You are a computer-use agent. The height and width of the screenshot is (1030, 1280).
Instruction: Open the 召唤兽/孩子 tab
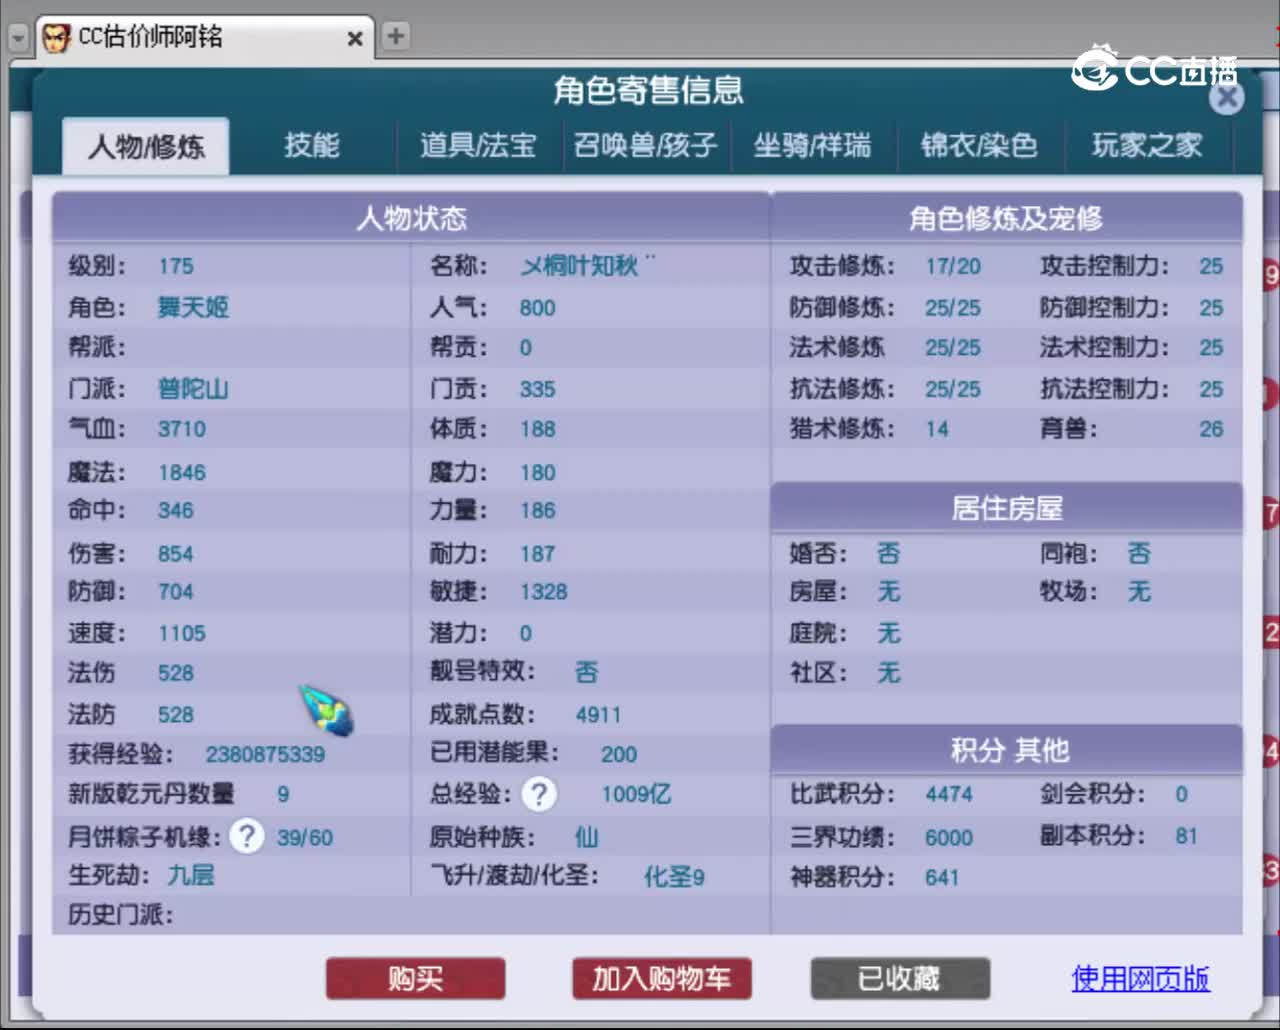645,146
